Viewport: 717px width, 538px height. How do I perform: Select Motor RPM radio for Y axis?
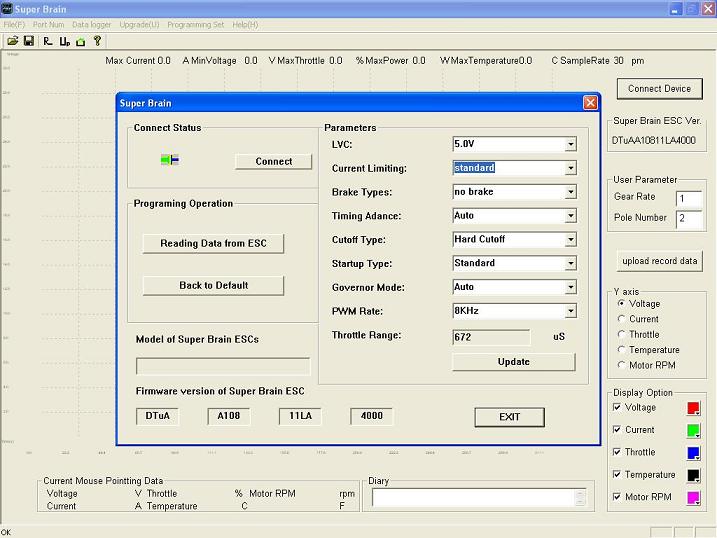click(621, 365)
